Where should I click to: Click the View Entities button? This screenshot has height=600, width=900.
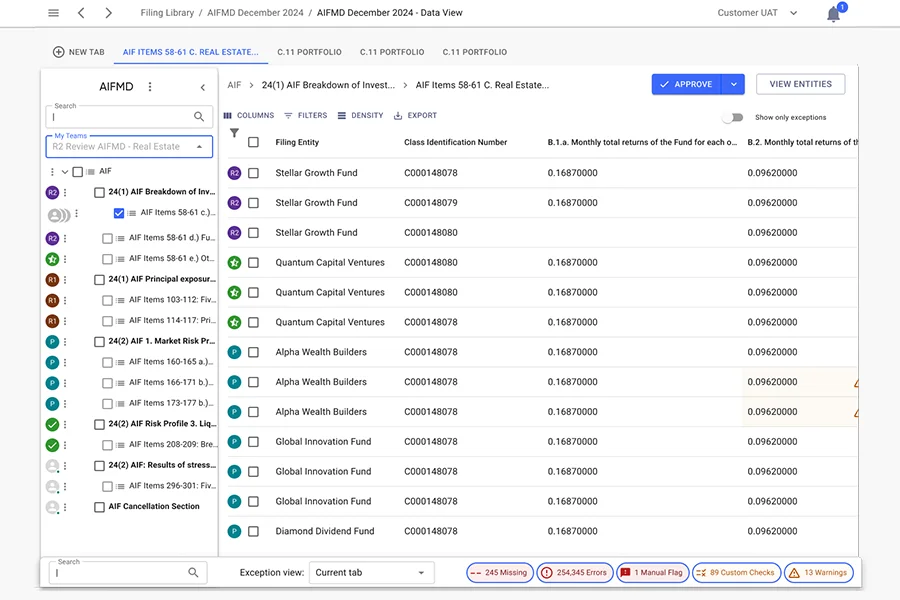(800, 85)
